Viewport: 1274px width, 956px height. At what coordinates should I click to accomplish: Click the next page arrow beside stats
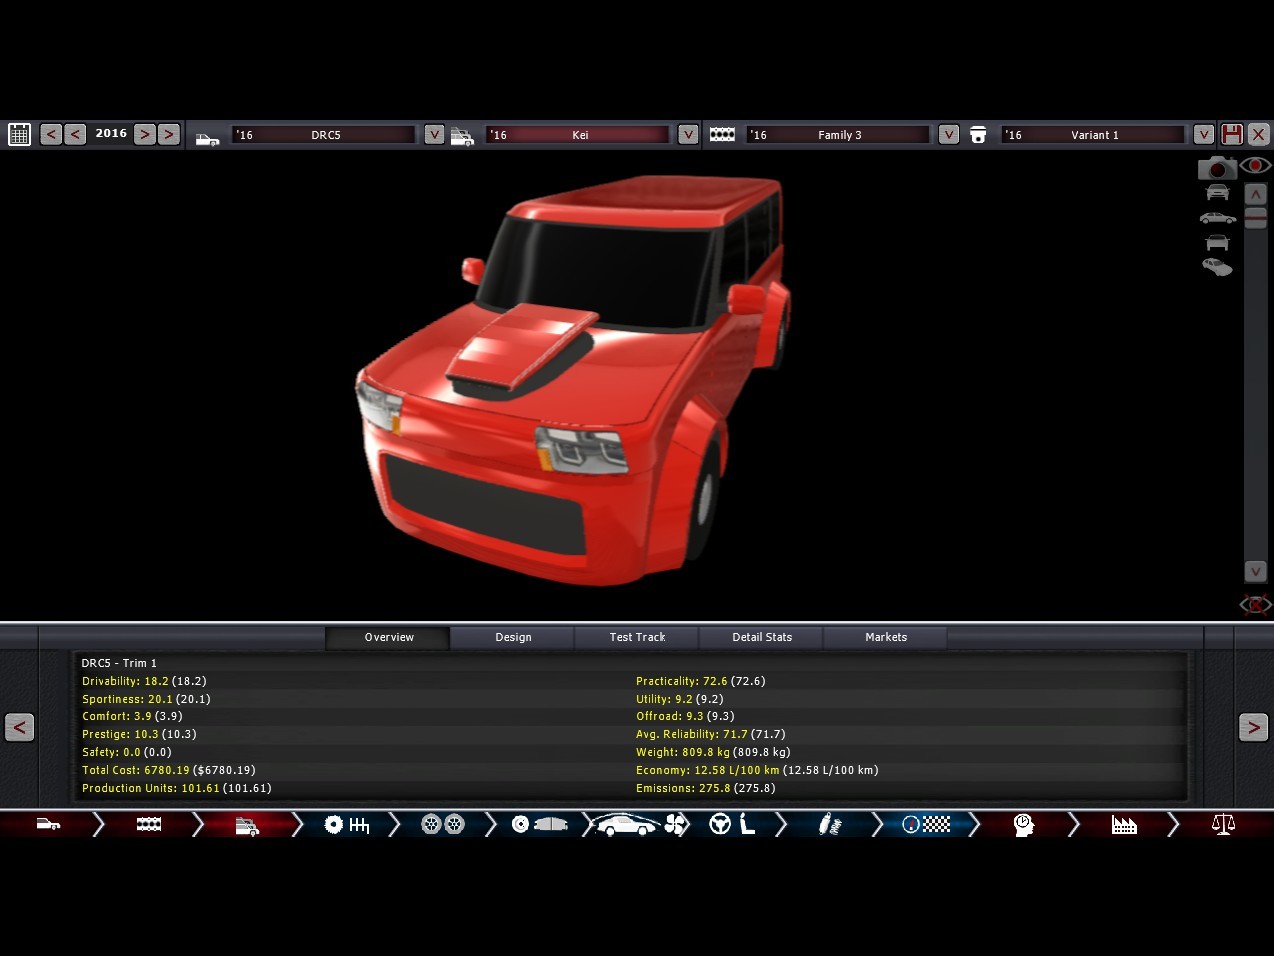click(1253, 727)
